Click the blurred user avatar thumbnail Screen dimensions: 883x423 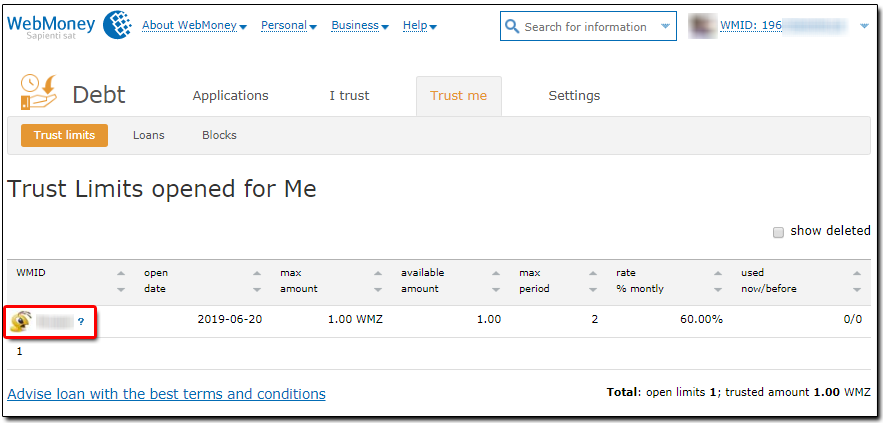click(701, 26)
